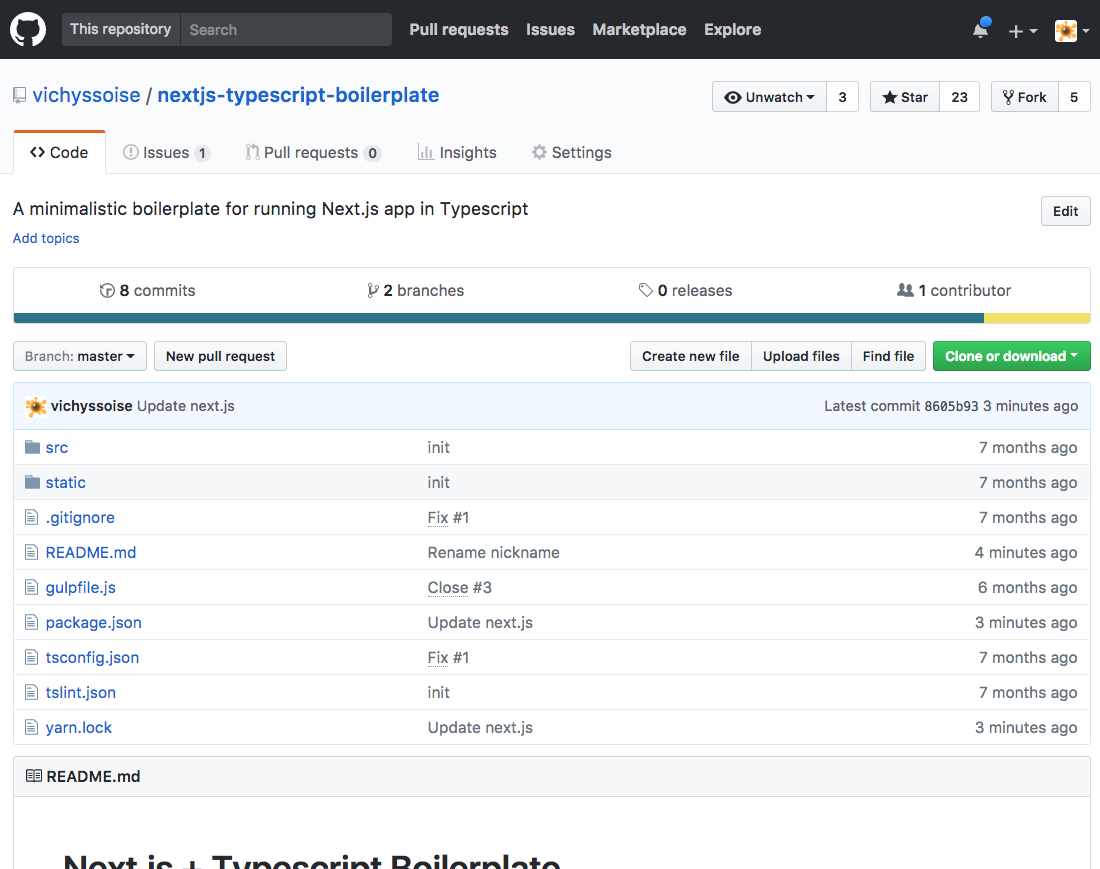Screen dimensions: 1100x869
Task: Click the releases tag icon
Action: (645, 290)
